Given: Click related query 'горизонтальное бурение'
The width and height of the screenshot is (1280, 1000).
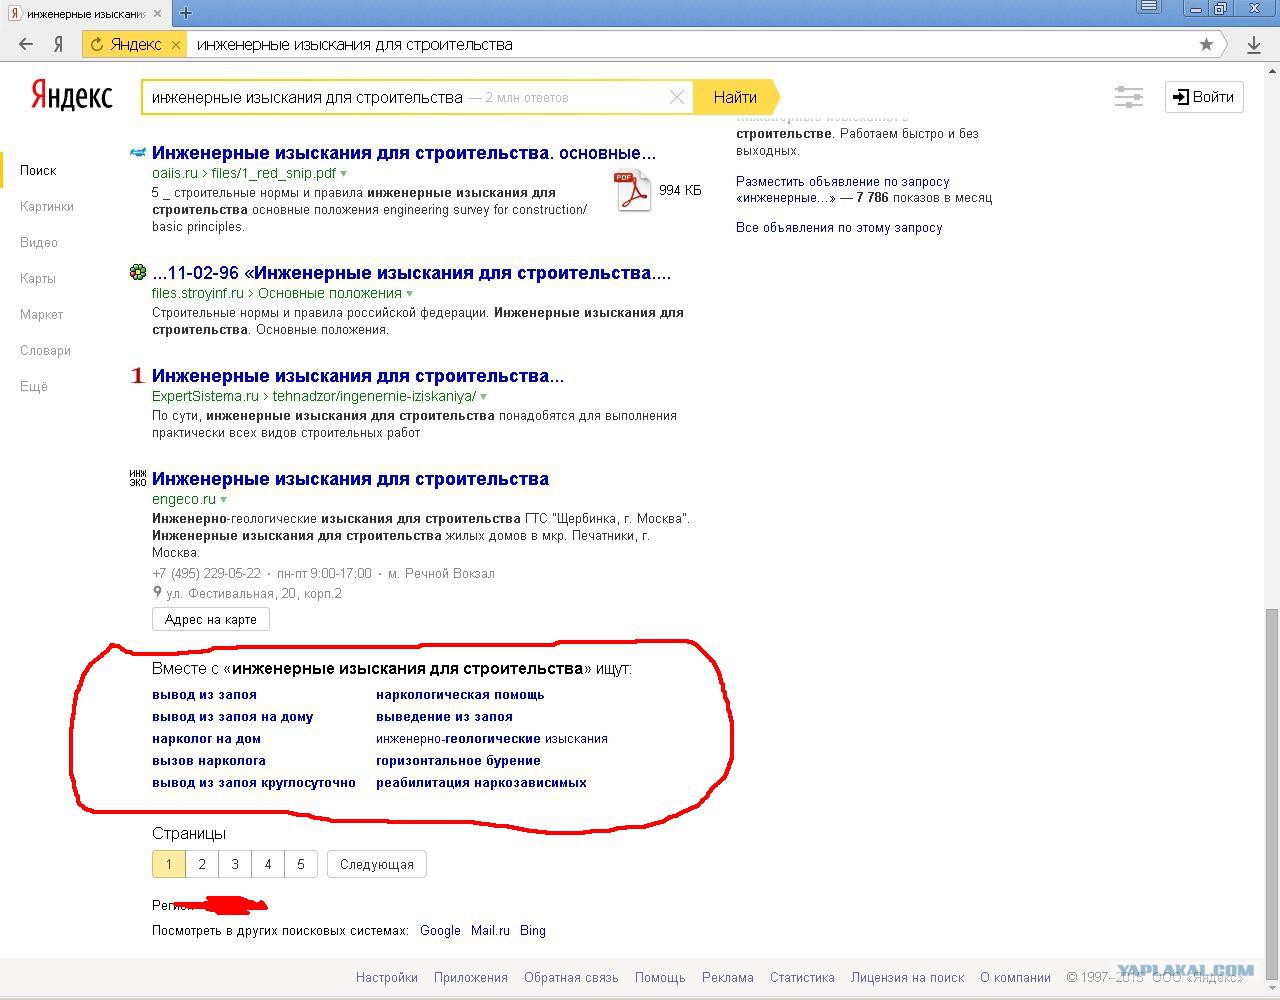Looking at the screenshot, I should (x=458, y=761).
